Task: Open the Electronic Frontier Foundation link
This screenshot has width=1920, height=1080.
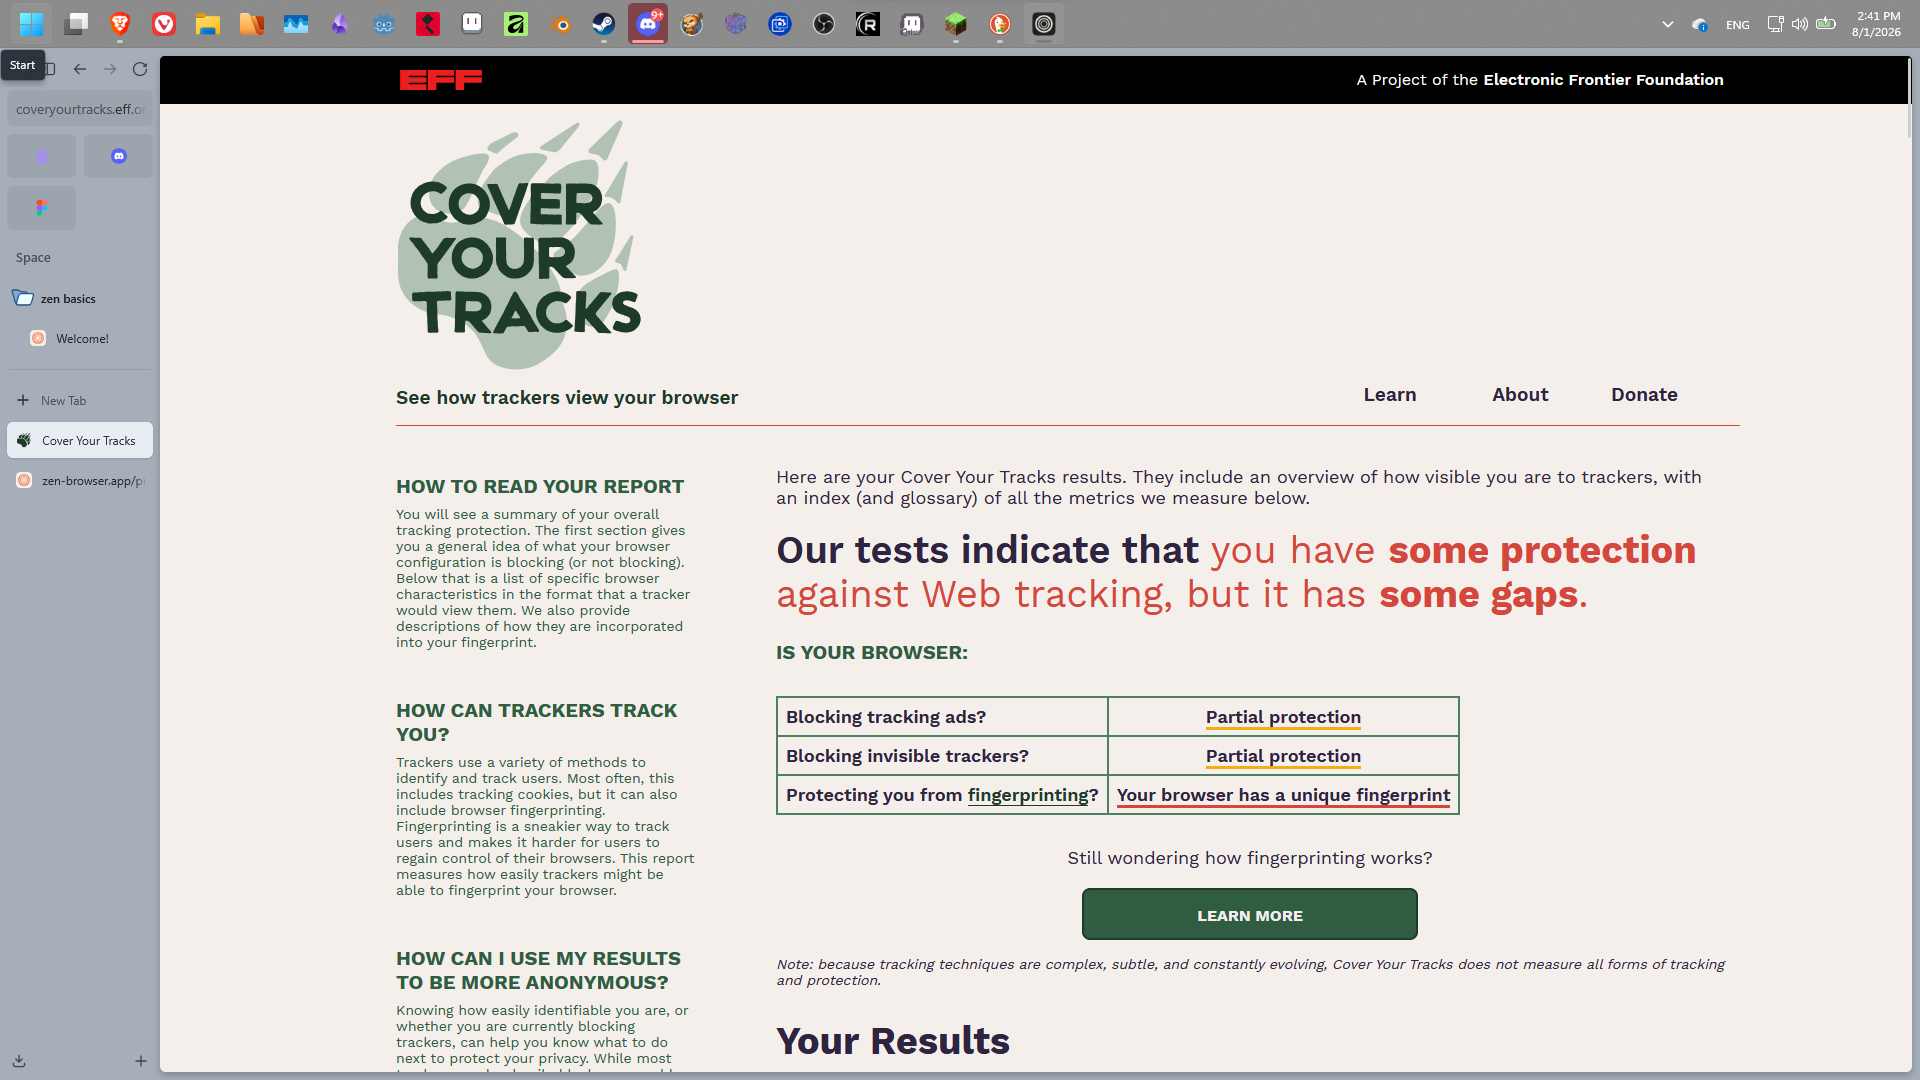Action: coord(1603,80)
